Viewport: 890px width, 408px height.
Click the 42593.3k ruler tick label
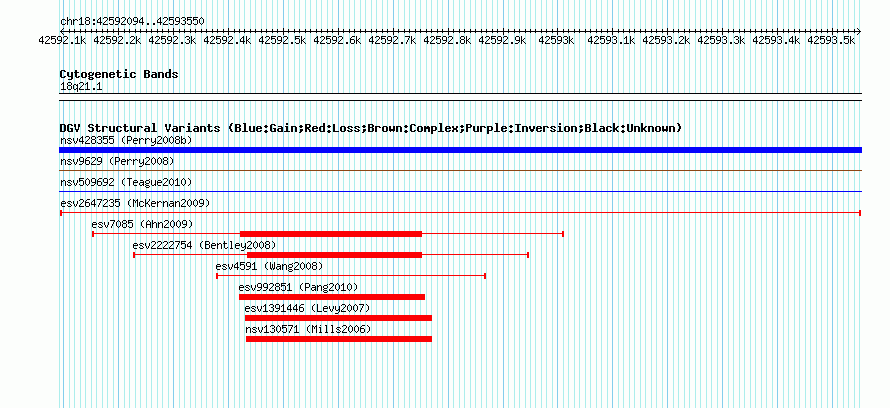click(721, 40)
